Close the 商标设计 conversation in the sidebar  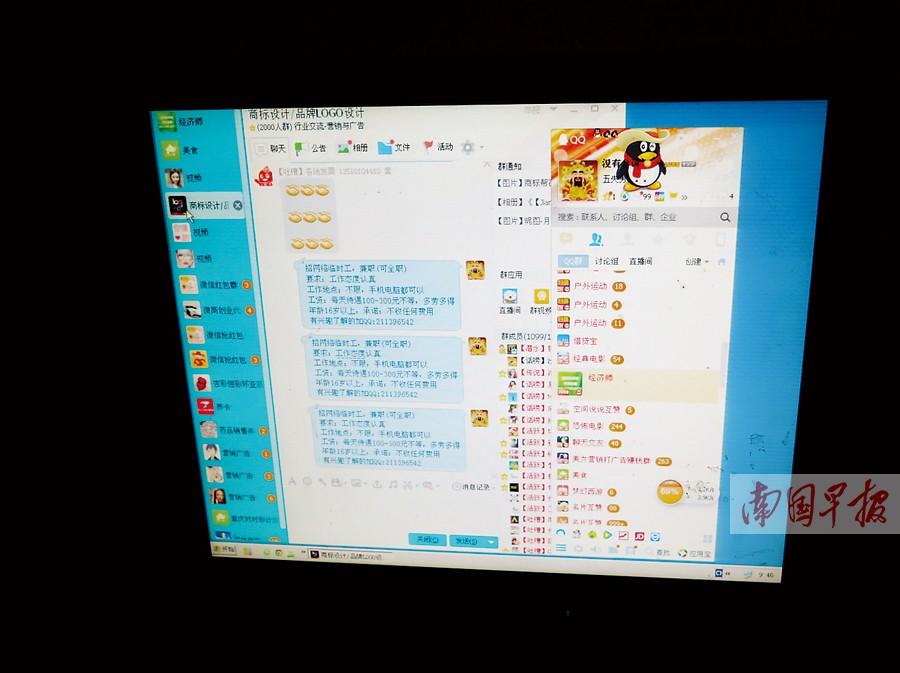pyautogui.click(x=238, y=205)
